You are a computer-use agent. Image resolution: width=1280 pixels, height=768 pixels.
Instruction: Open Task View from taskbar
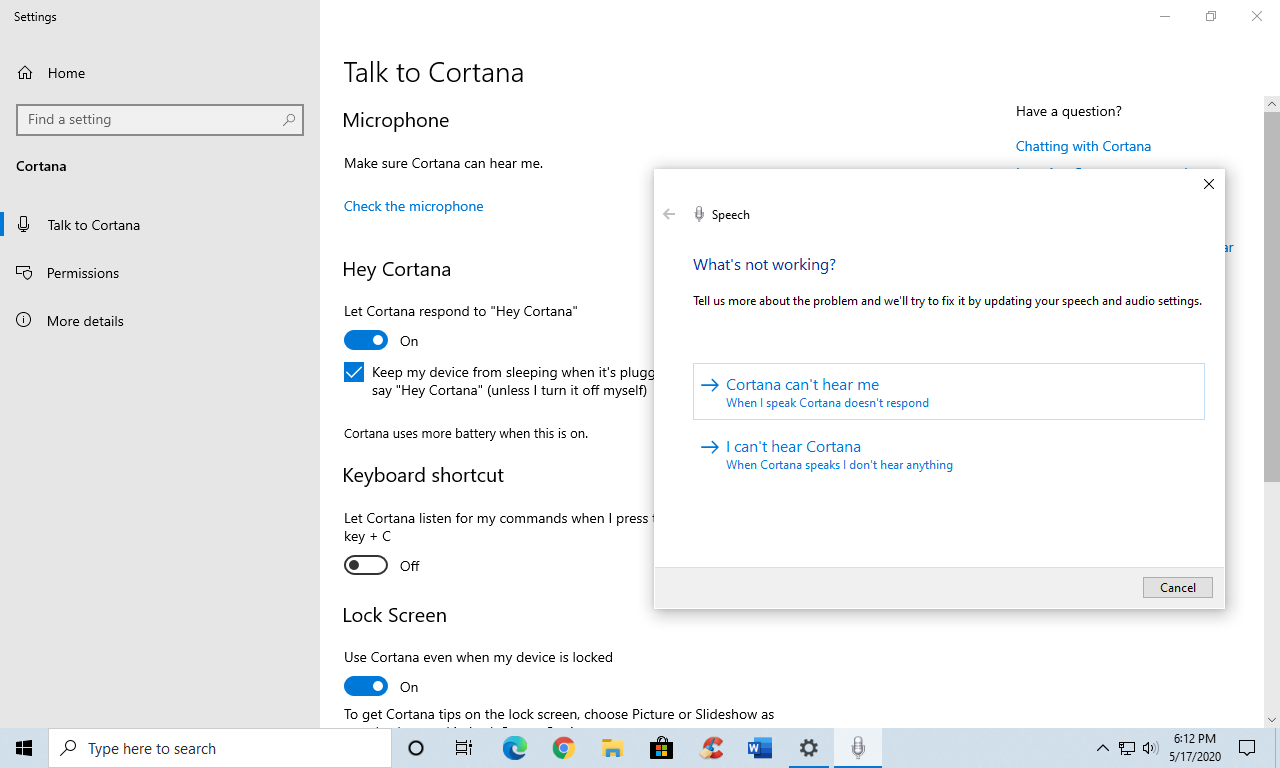pos(464,748)
